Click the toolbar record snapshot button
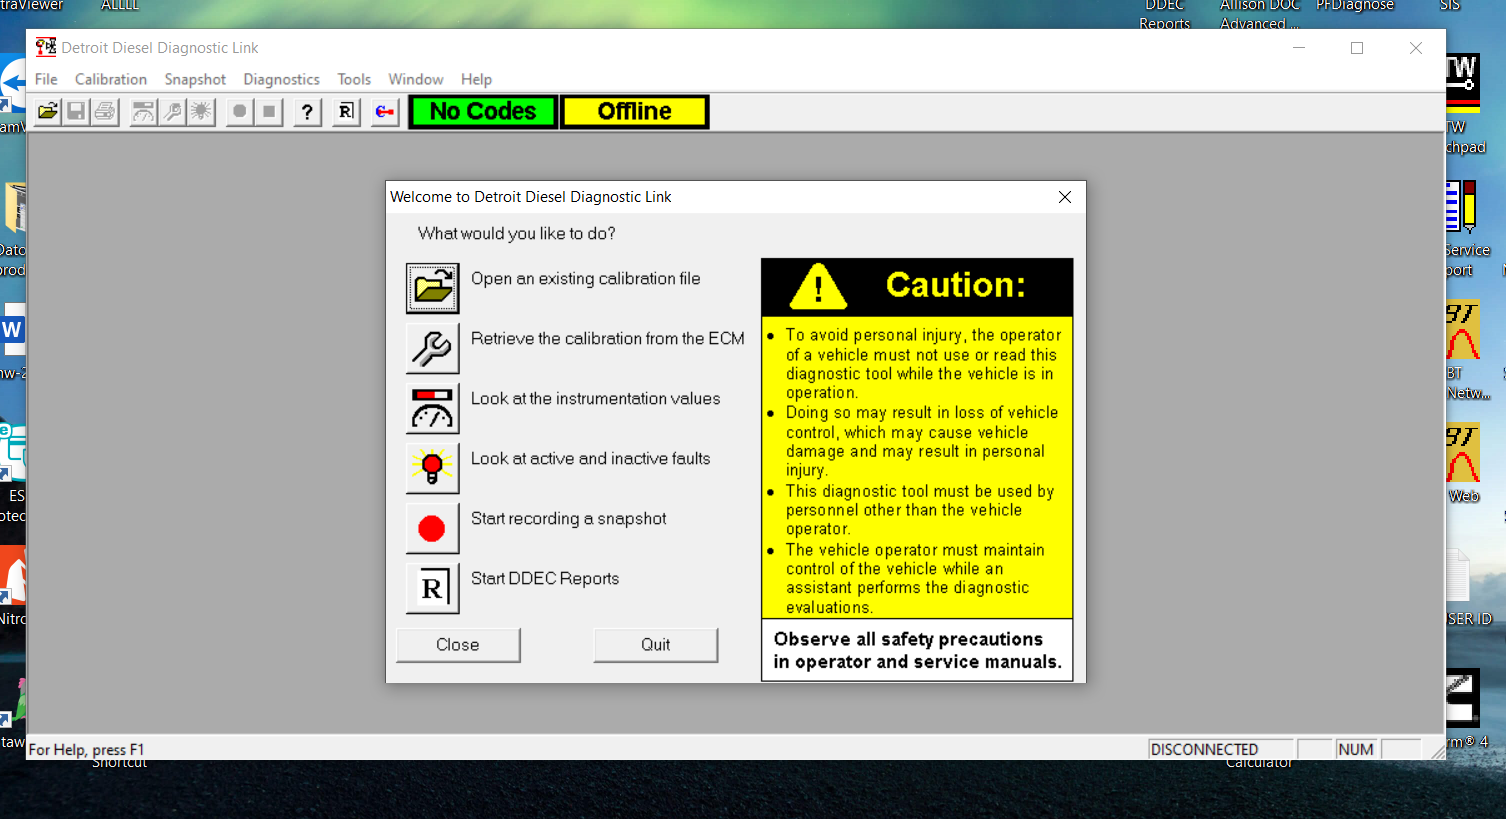 tap(239, 111)
